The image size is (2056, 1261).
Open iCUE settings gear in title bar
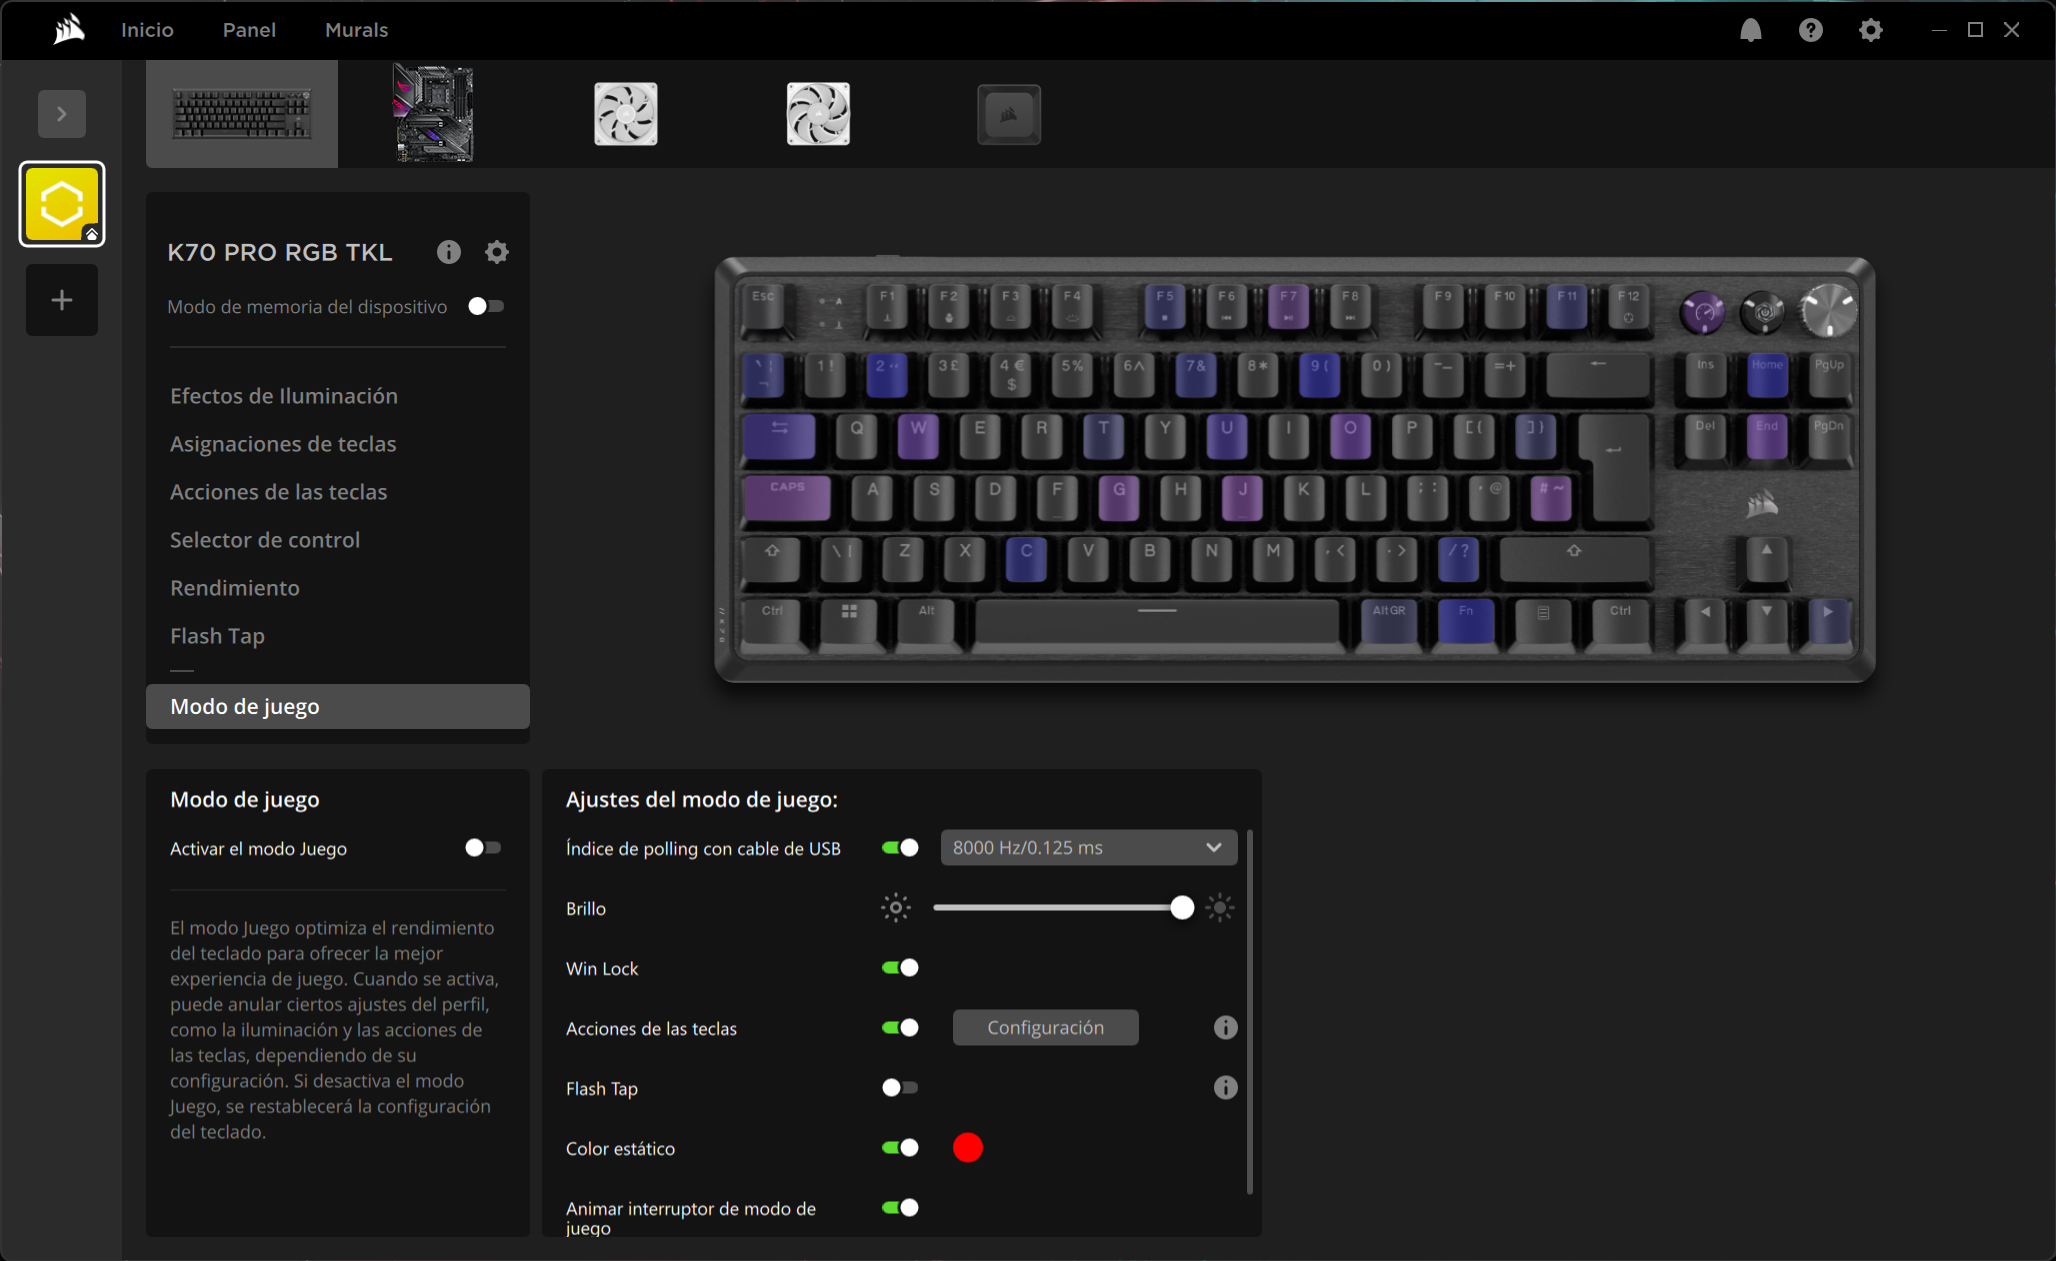pos(1870,30)
